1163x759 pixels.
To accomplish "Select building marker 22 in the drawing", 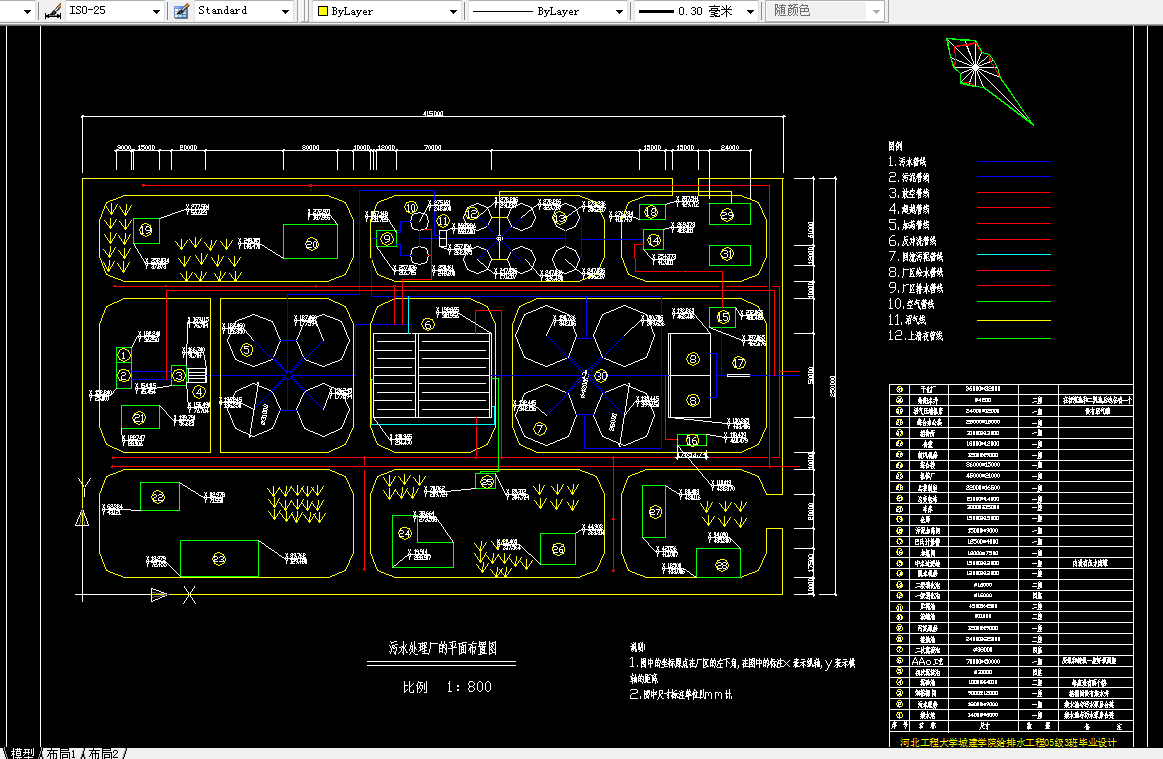I will [x=158, y=497].
